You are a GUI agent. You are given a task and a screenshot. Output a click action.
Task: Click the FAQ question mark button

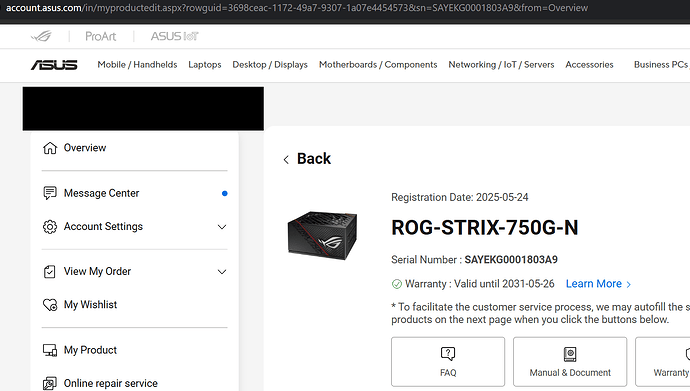pos(448,362)
